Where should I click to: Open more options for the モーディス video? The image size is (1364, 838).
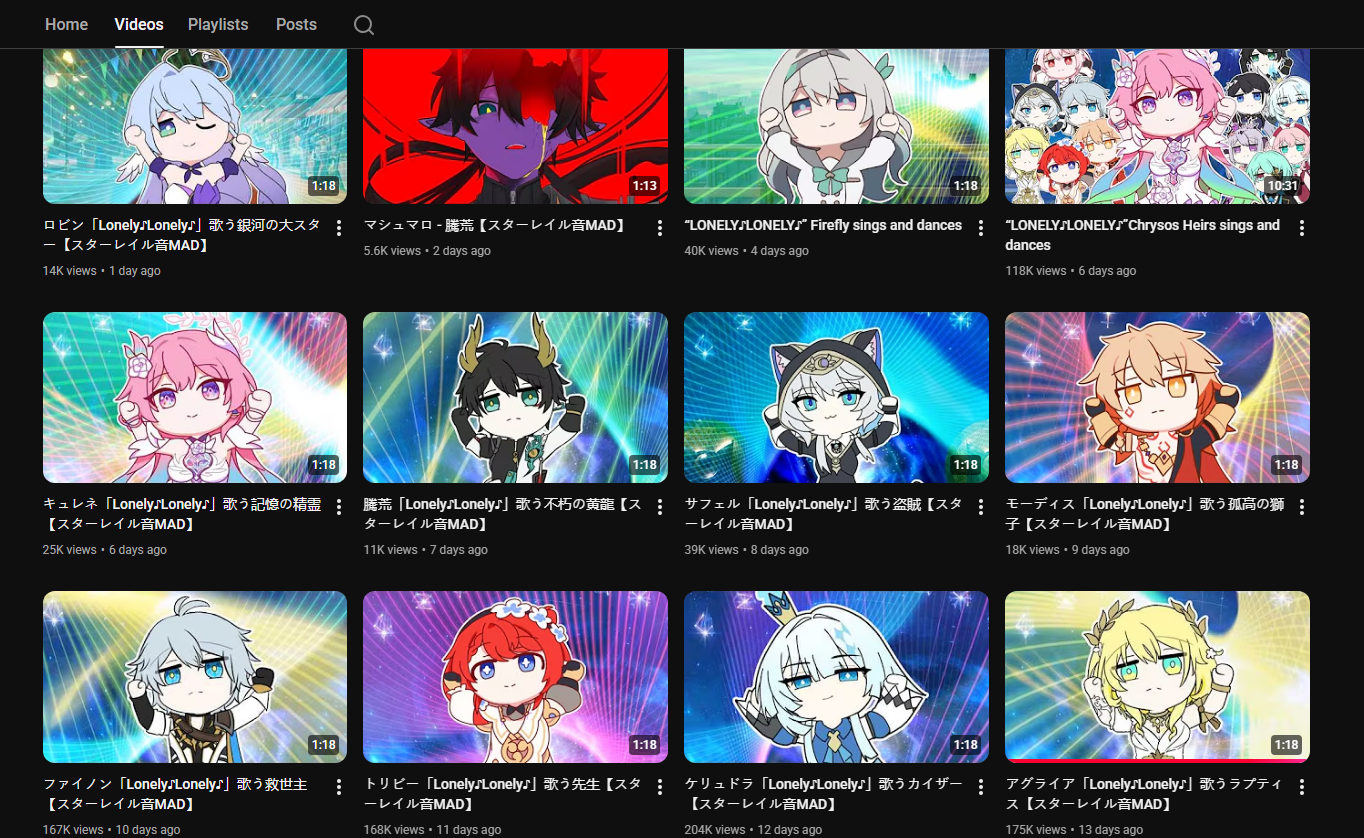(1302, 507)
